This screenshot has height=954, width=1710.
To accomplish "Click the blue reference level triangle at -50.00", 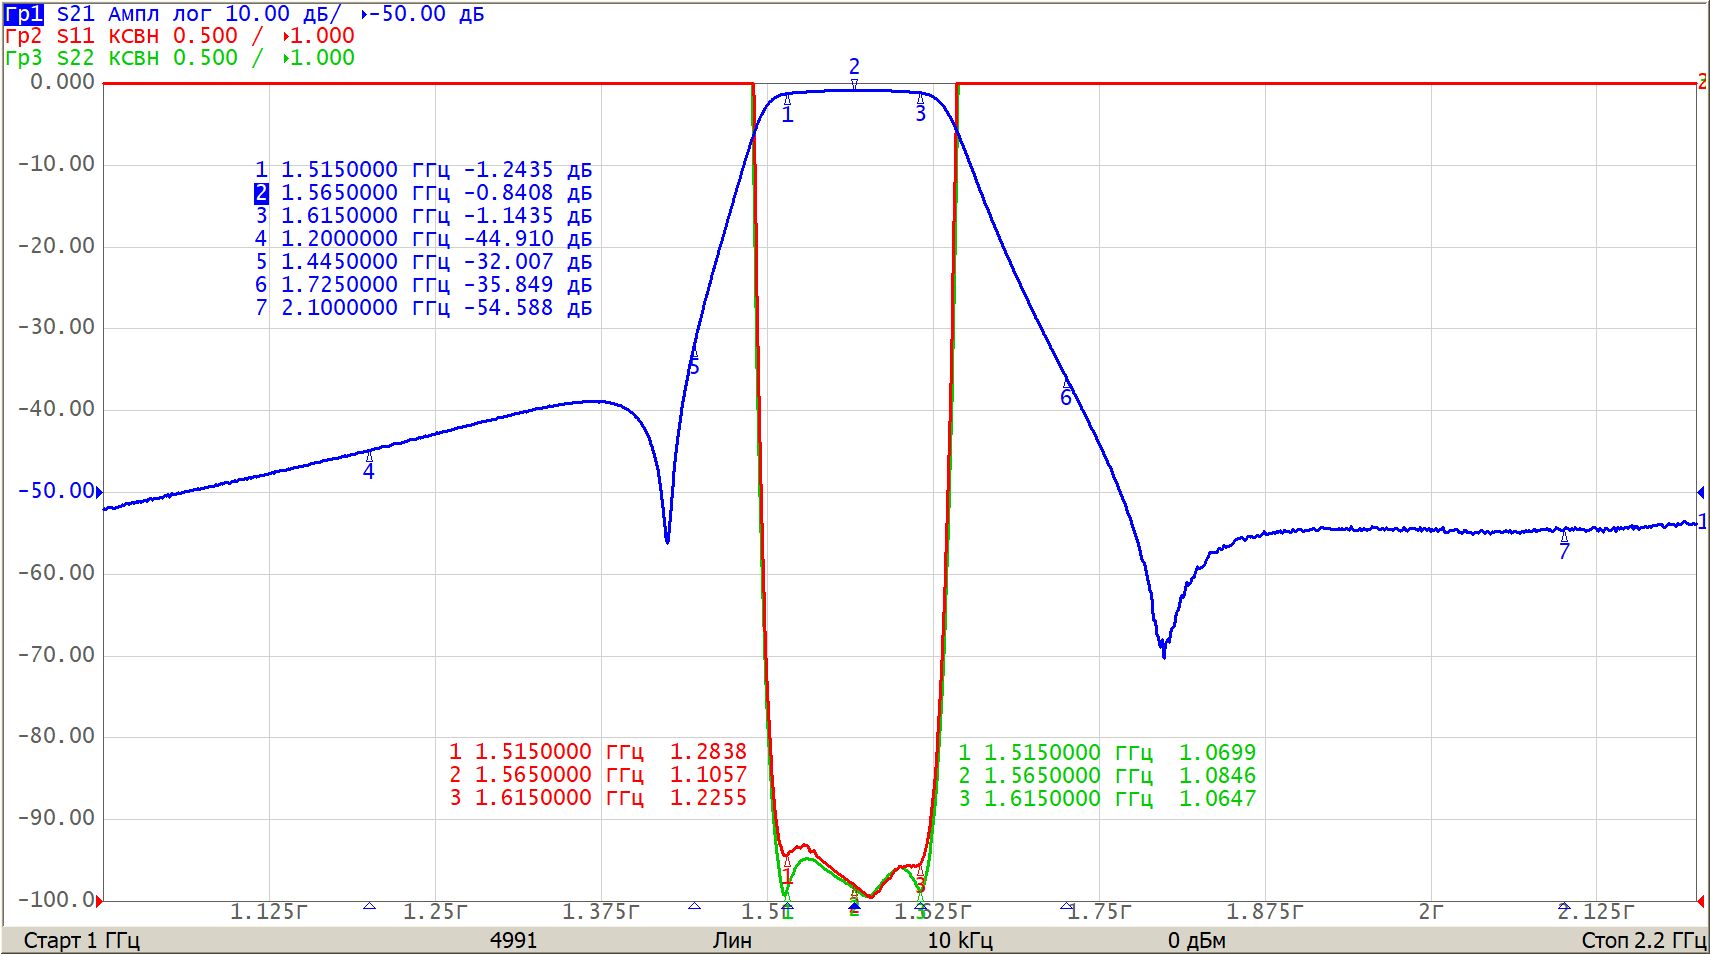I will [99, 491].
